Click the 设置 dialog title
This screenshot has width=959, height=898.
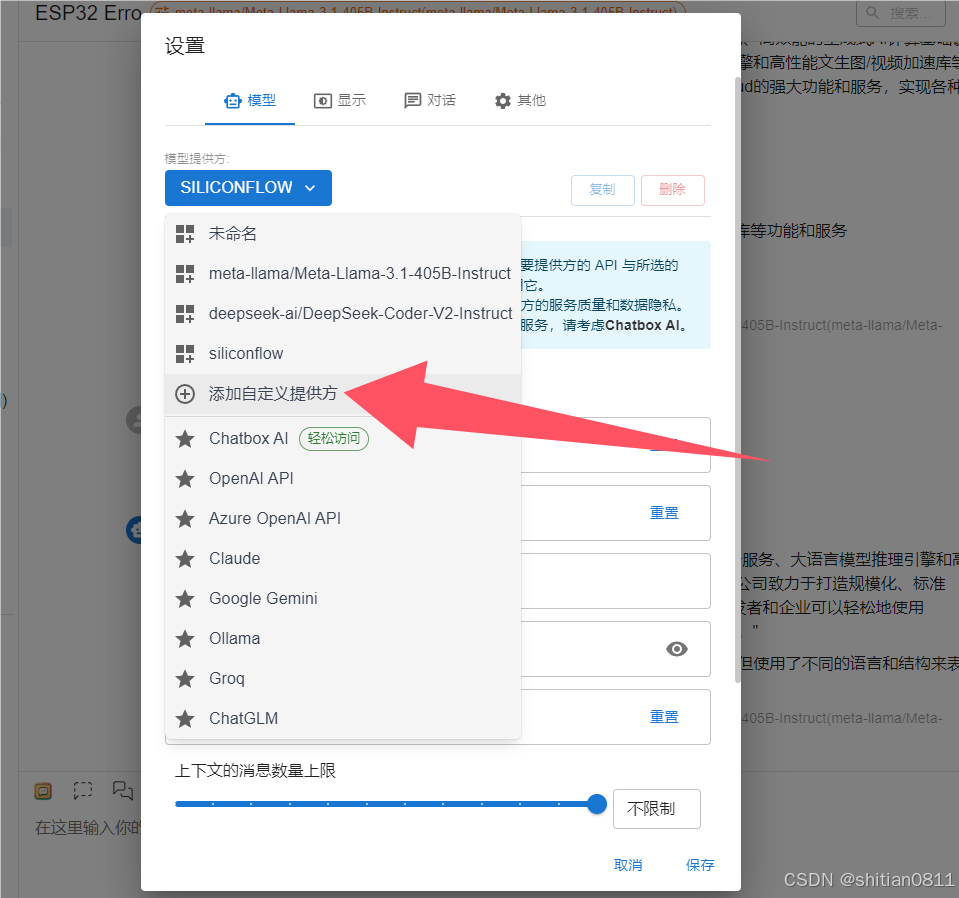185,46
